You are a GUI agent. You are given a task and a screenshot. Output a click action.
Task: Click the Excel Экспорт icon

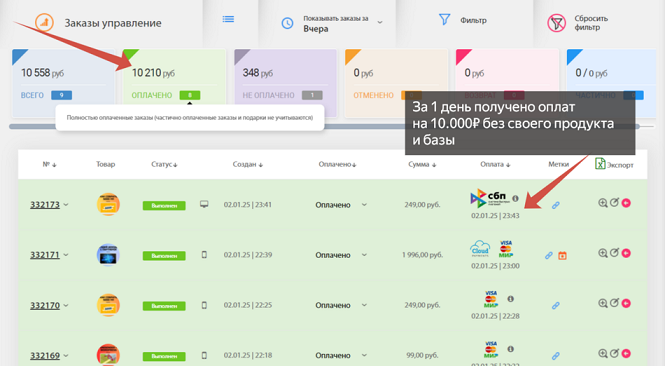click(600, 164)
